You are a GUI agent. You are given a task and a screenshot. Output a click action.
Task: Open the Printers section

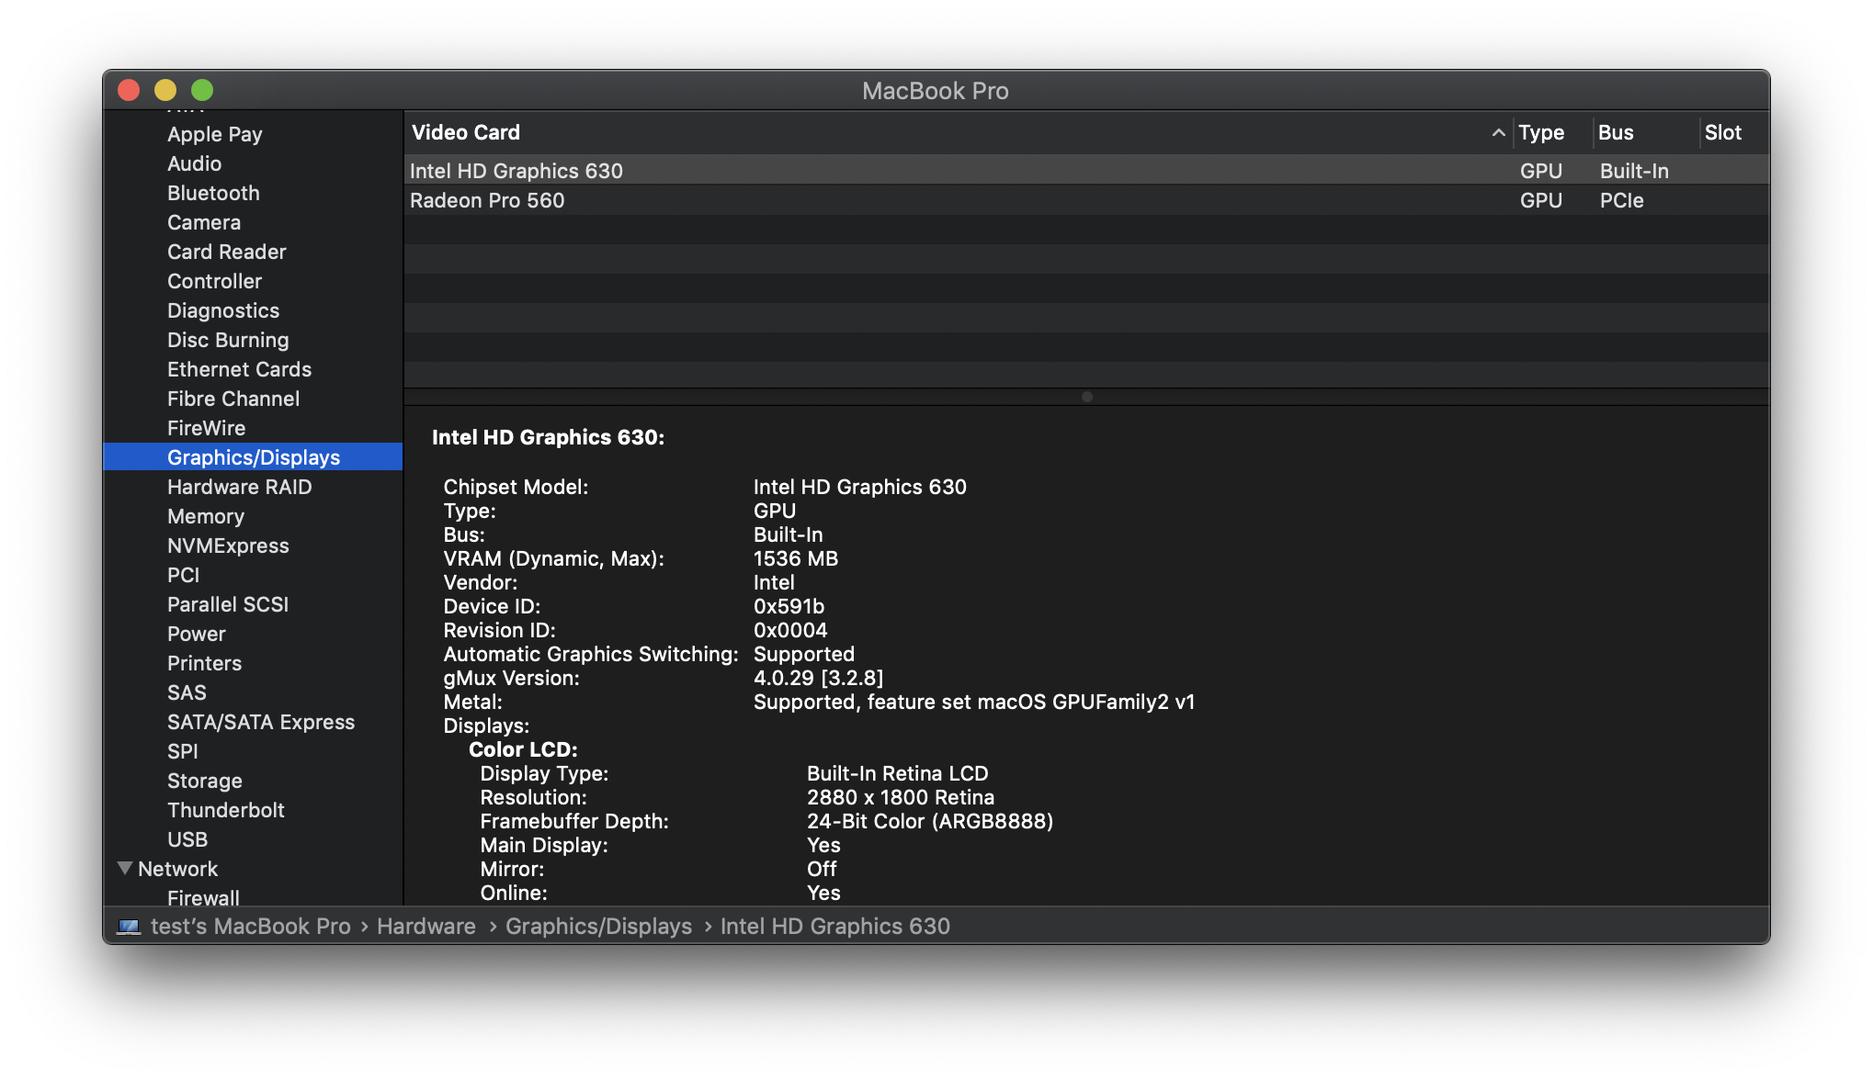pyautogui.click(x=204, y=663)
